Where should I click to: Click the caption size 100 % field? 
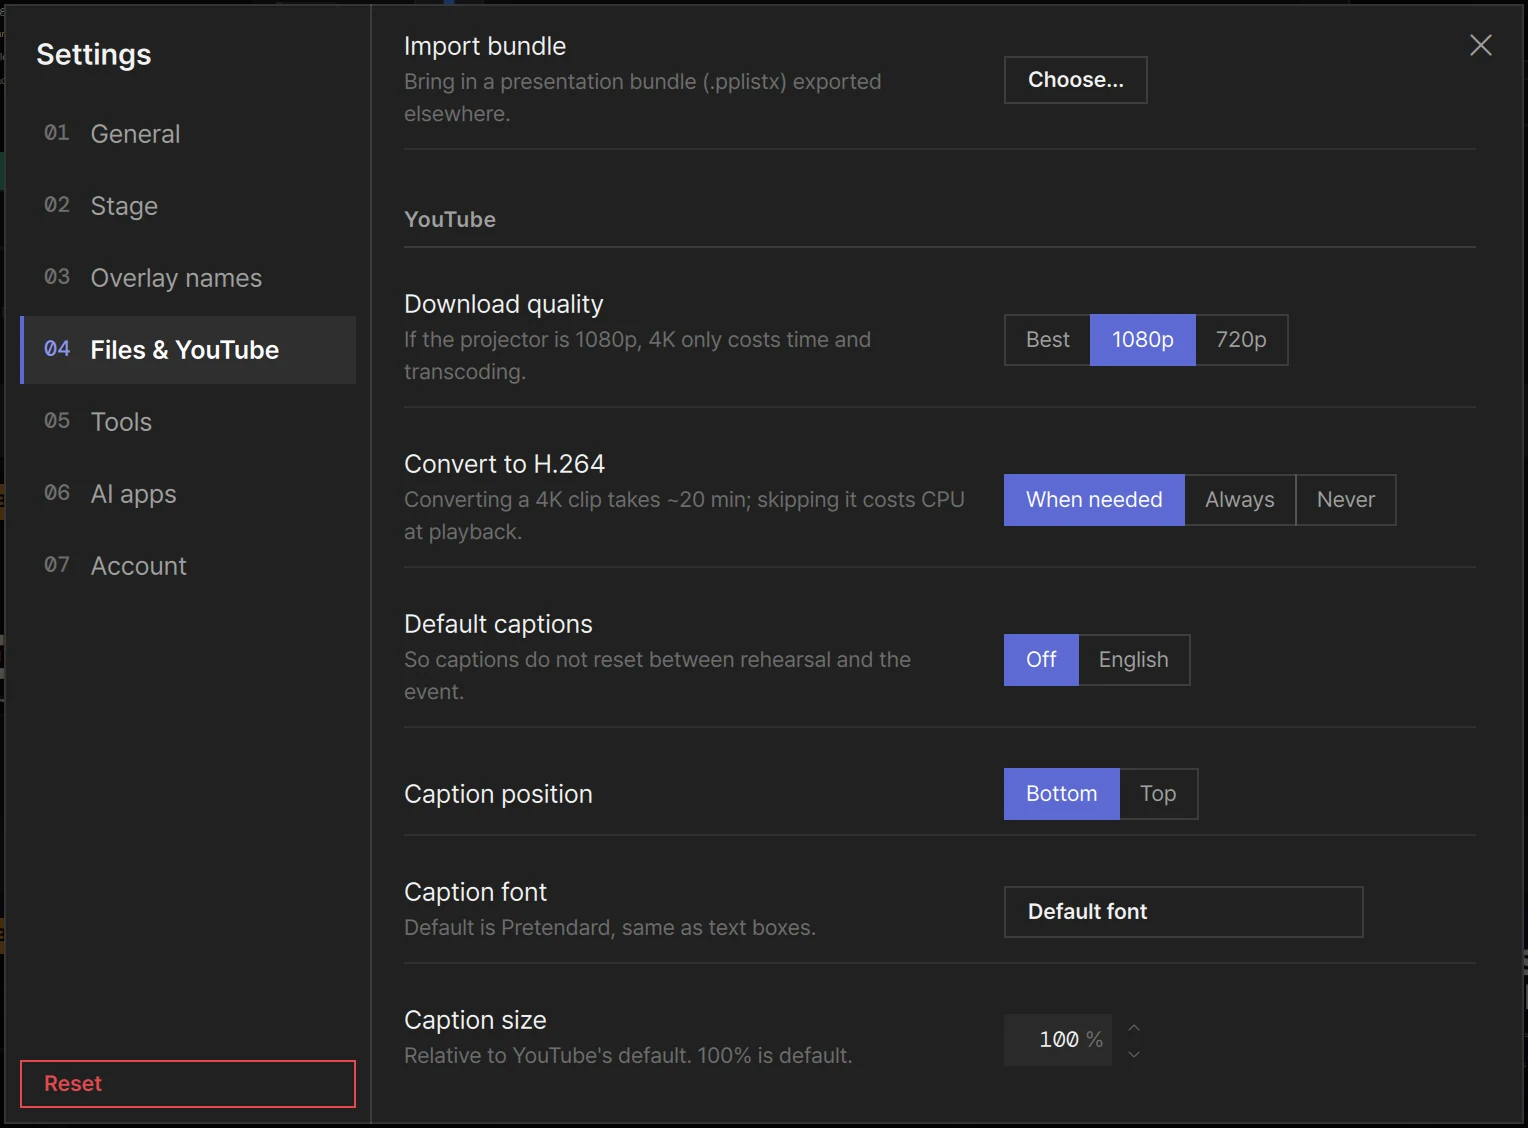click(x=1058, y=1040)
